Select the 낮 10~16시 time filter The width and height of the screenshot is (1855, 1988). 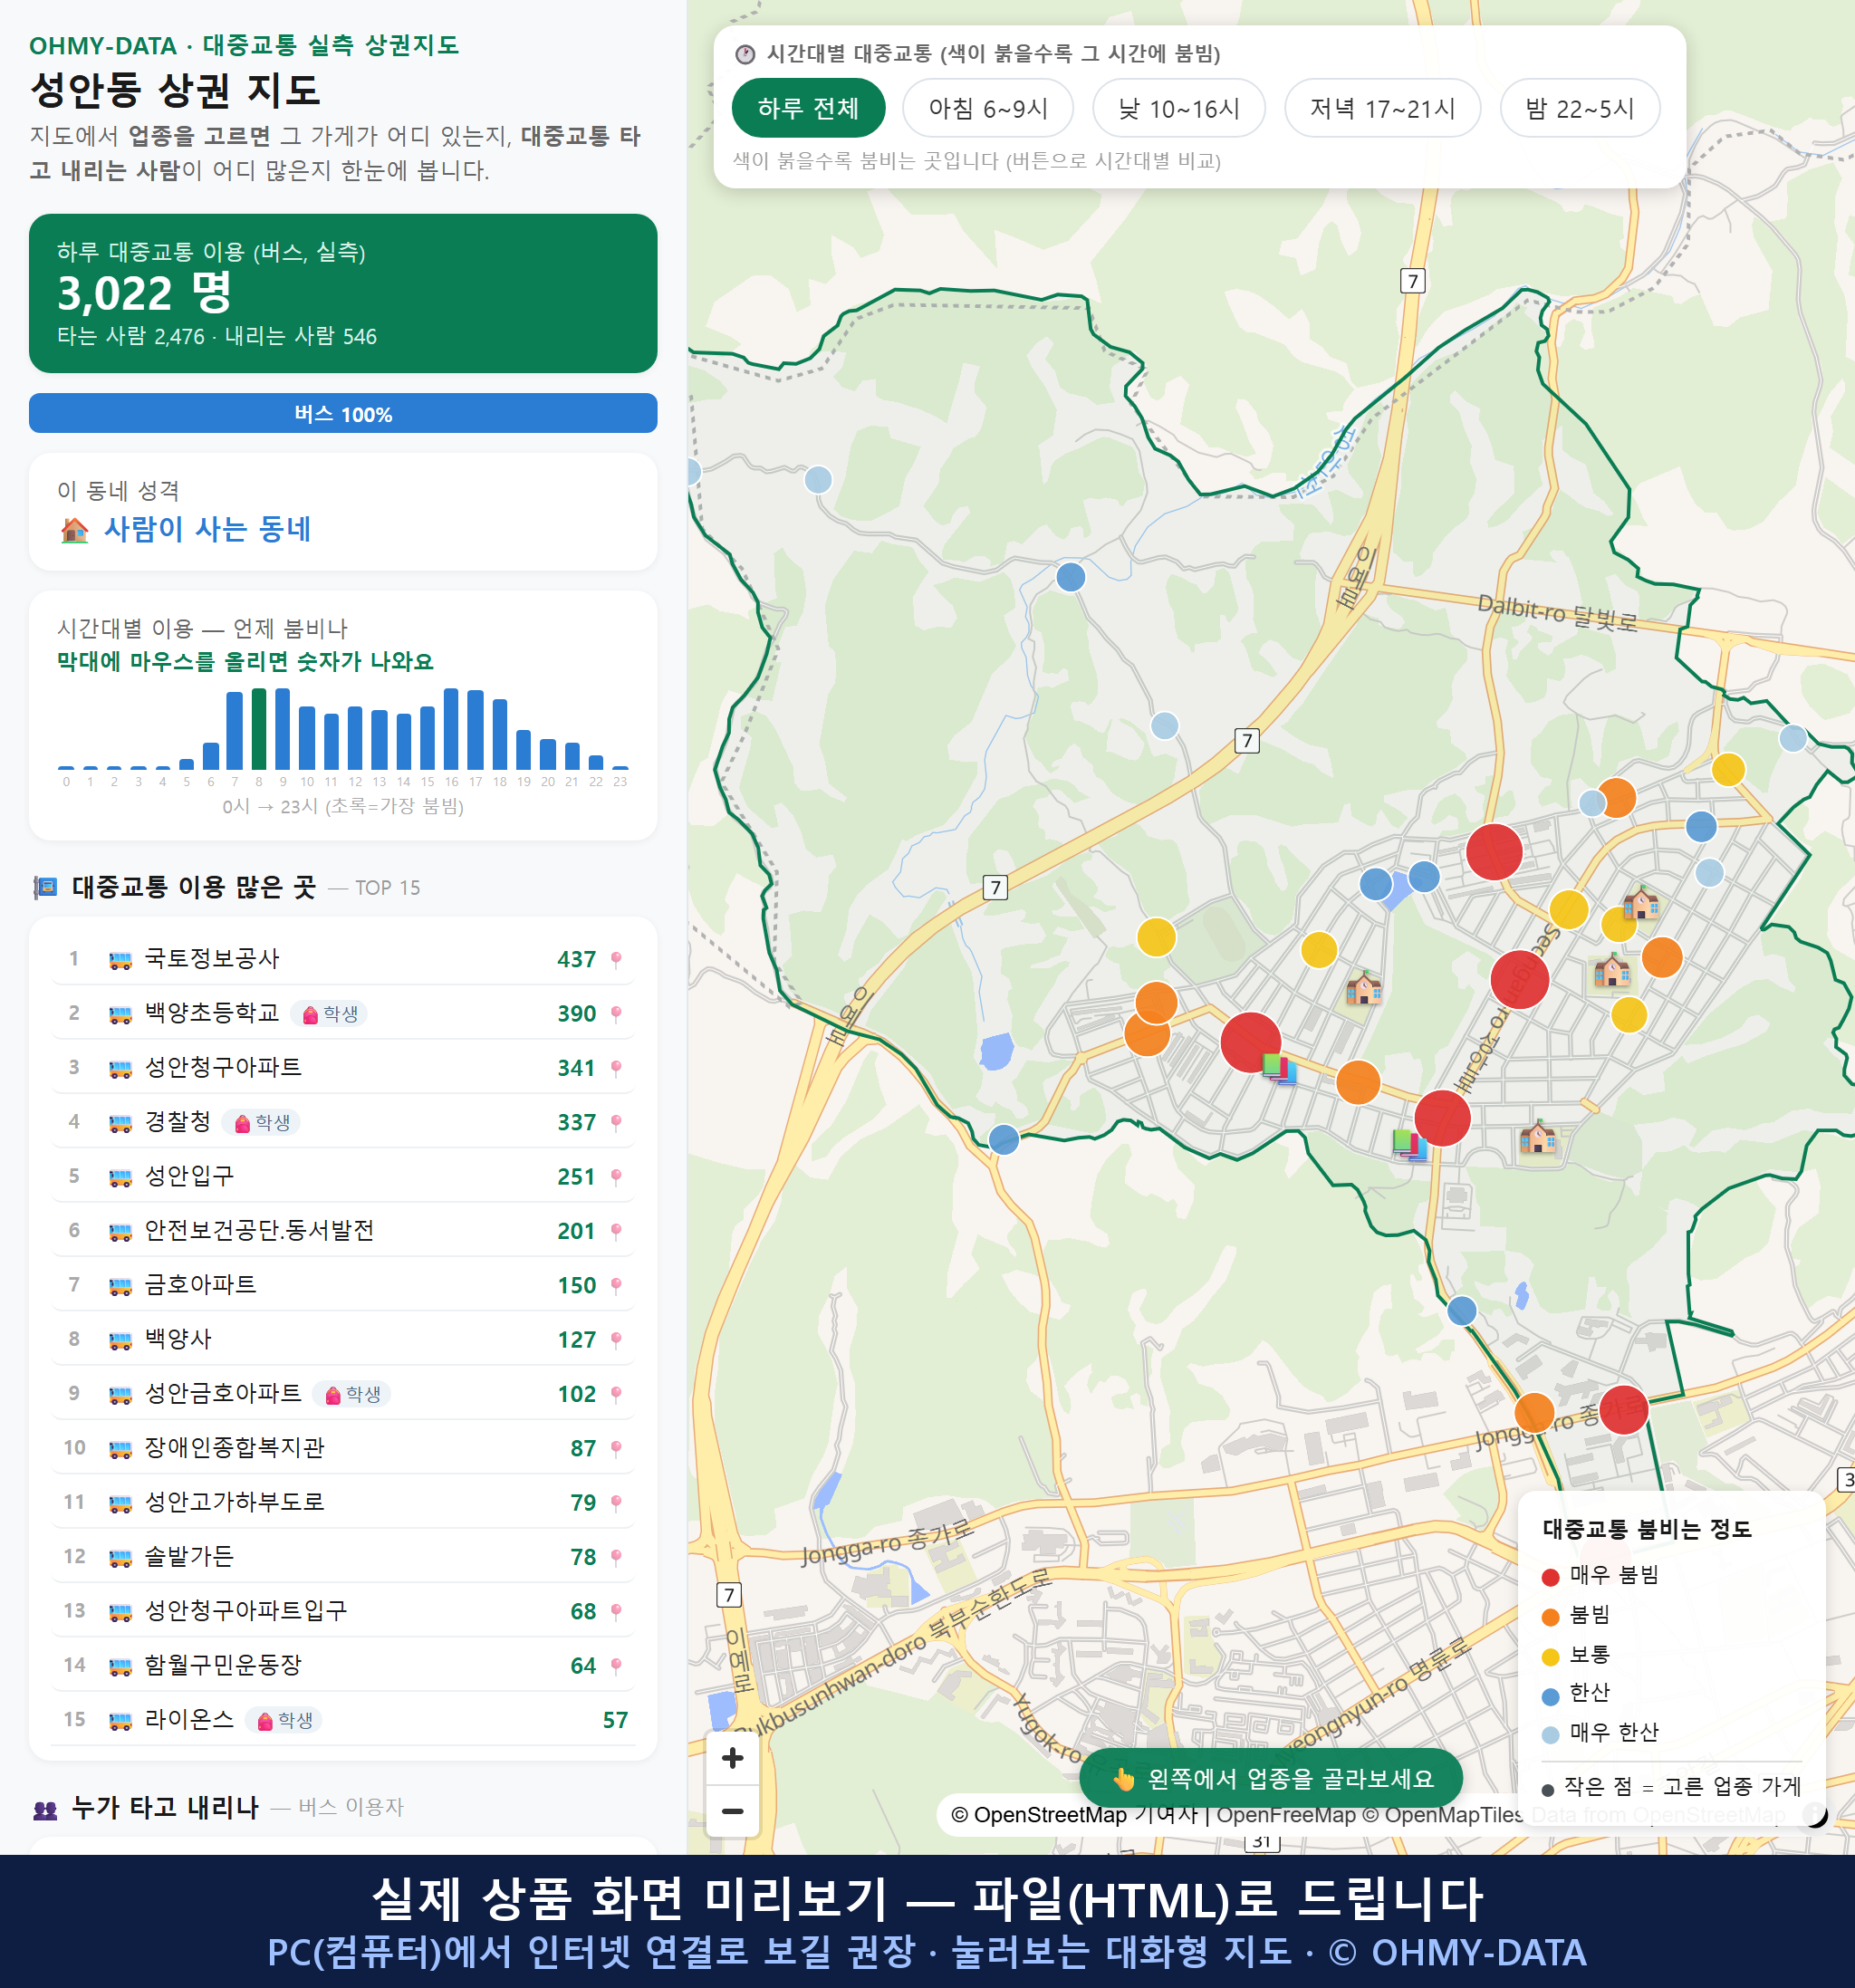point(1178,108)
